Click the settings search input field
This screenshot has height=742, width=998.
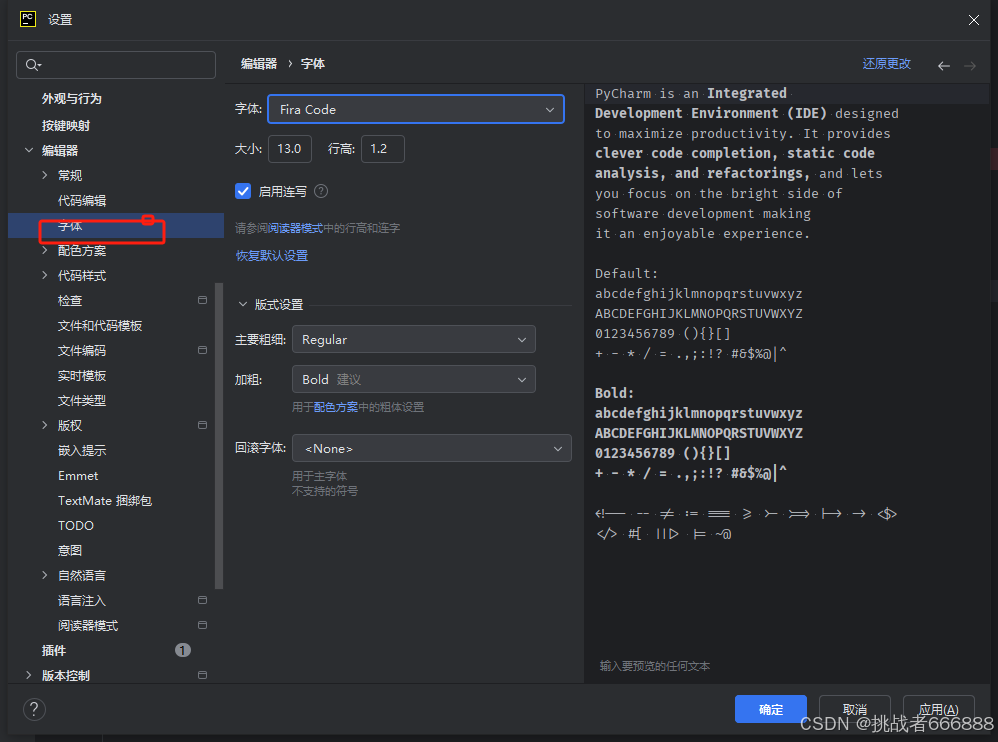click(x=116, y=65)
